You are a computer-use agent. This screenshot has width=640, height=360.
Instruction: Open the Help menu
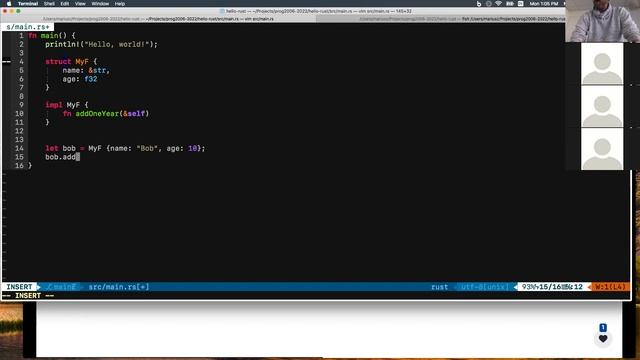tap(120, 4)
